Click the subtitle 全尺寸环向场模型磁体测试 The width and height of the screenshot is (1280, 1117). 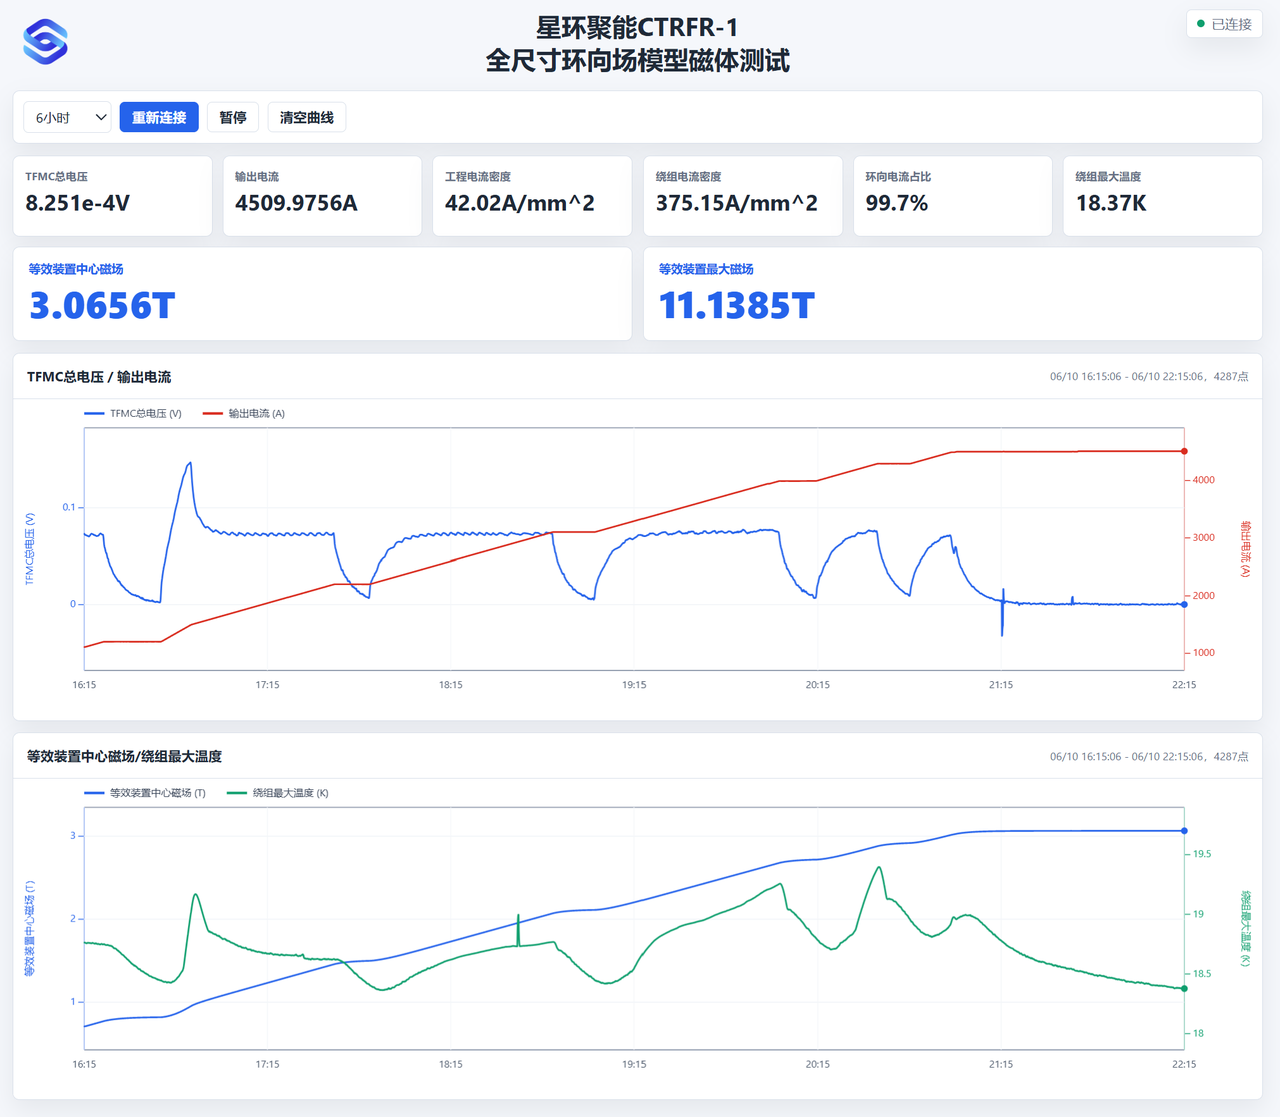pyautogui.click(x=638, y=61)
